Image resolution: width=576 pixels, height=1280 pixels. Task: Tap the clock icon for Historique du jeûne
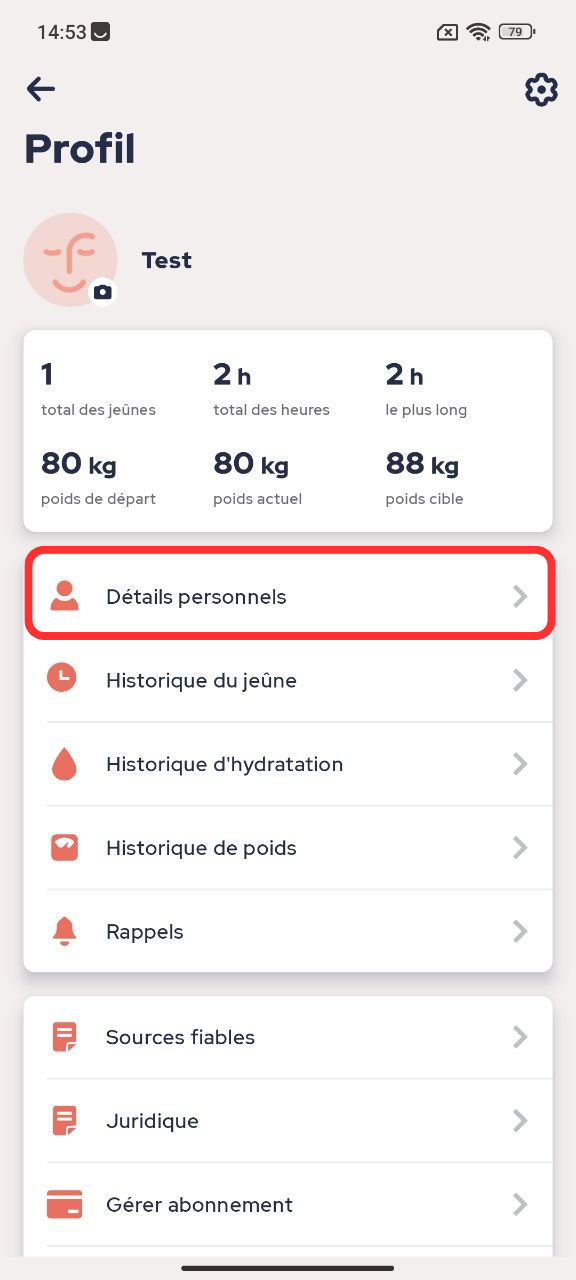[63, 680]
